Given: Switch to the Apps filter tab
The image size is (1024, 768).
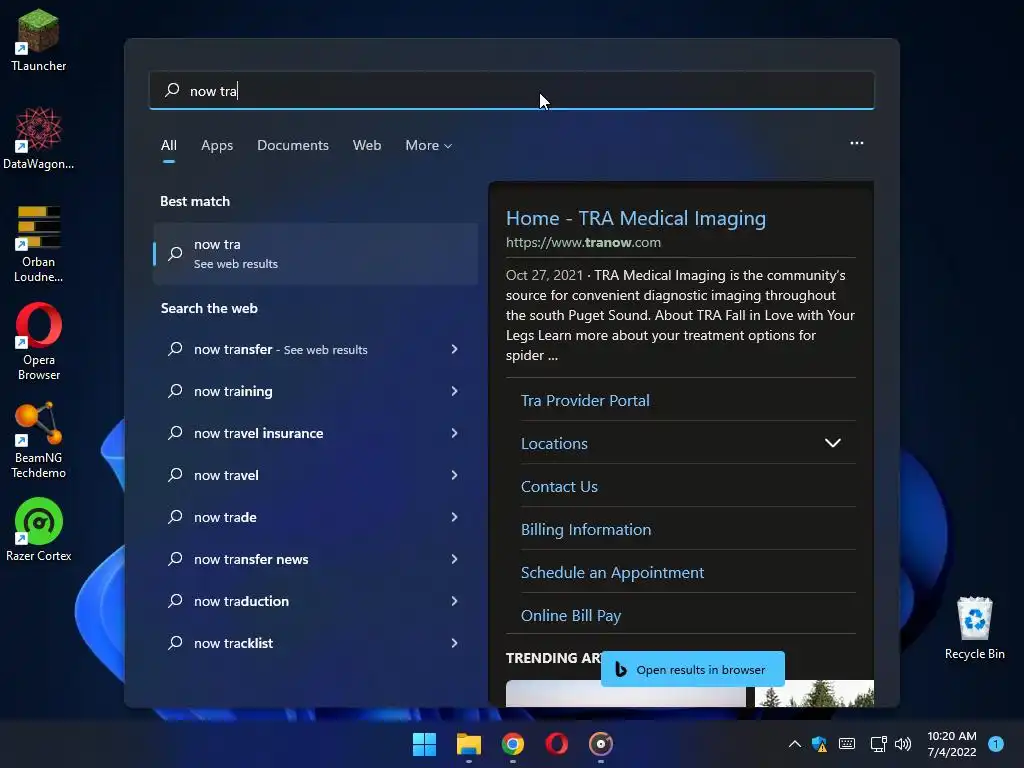Looking at the screenshot, I should coord(217,146).
